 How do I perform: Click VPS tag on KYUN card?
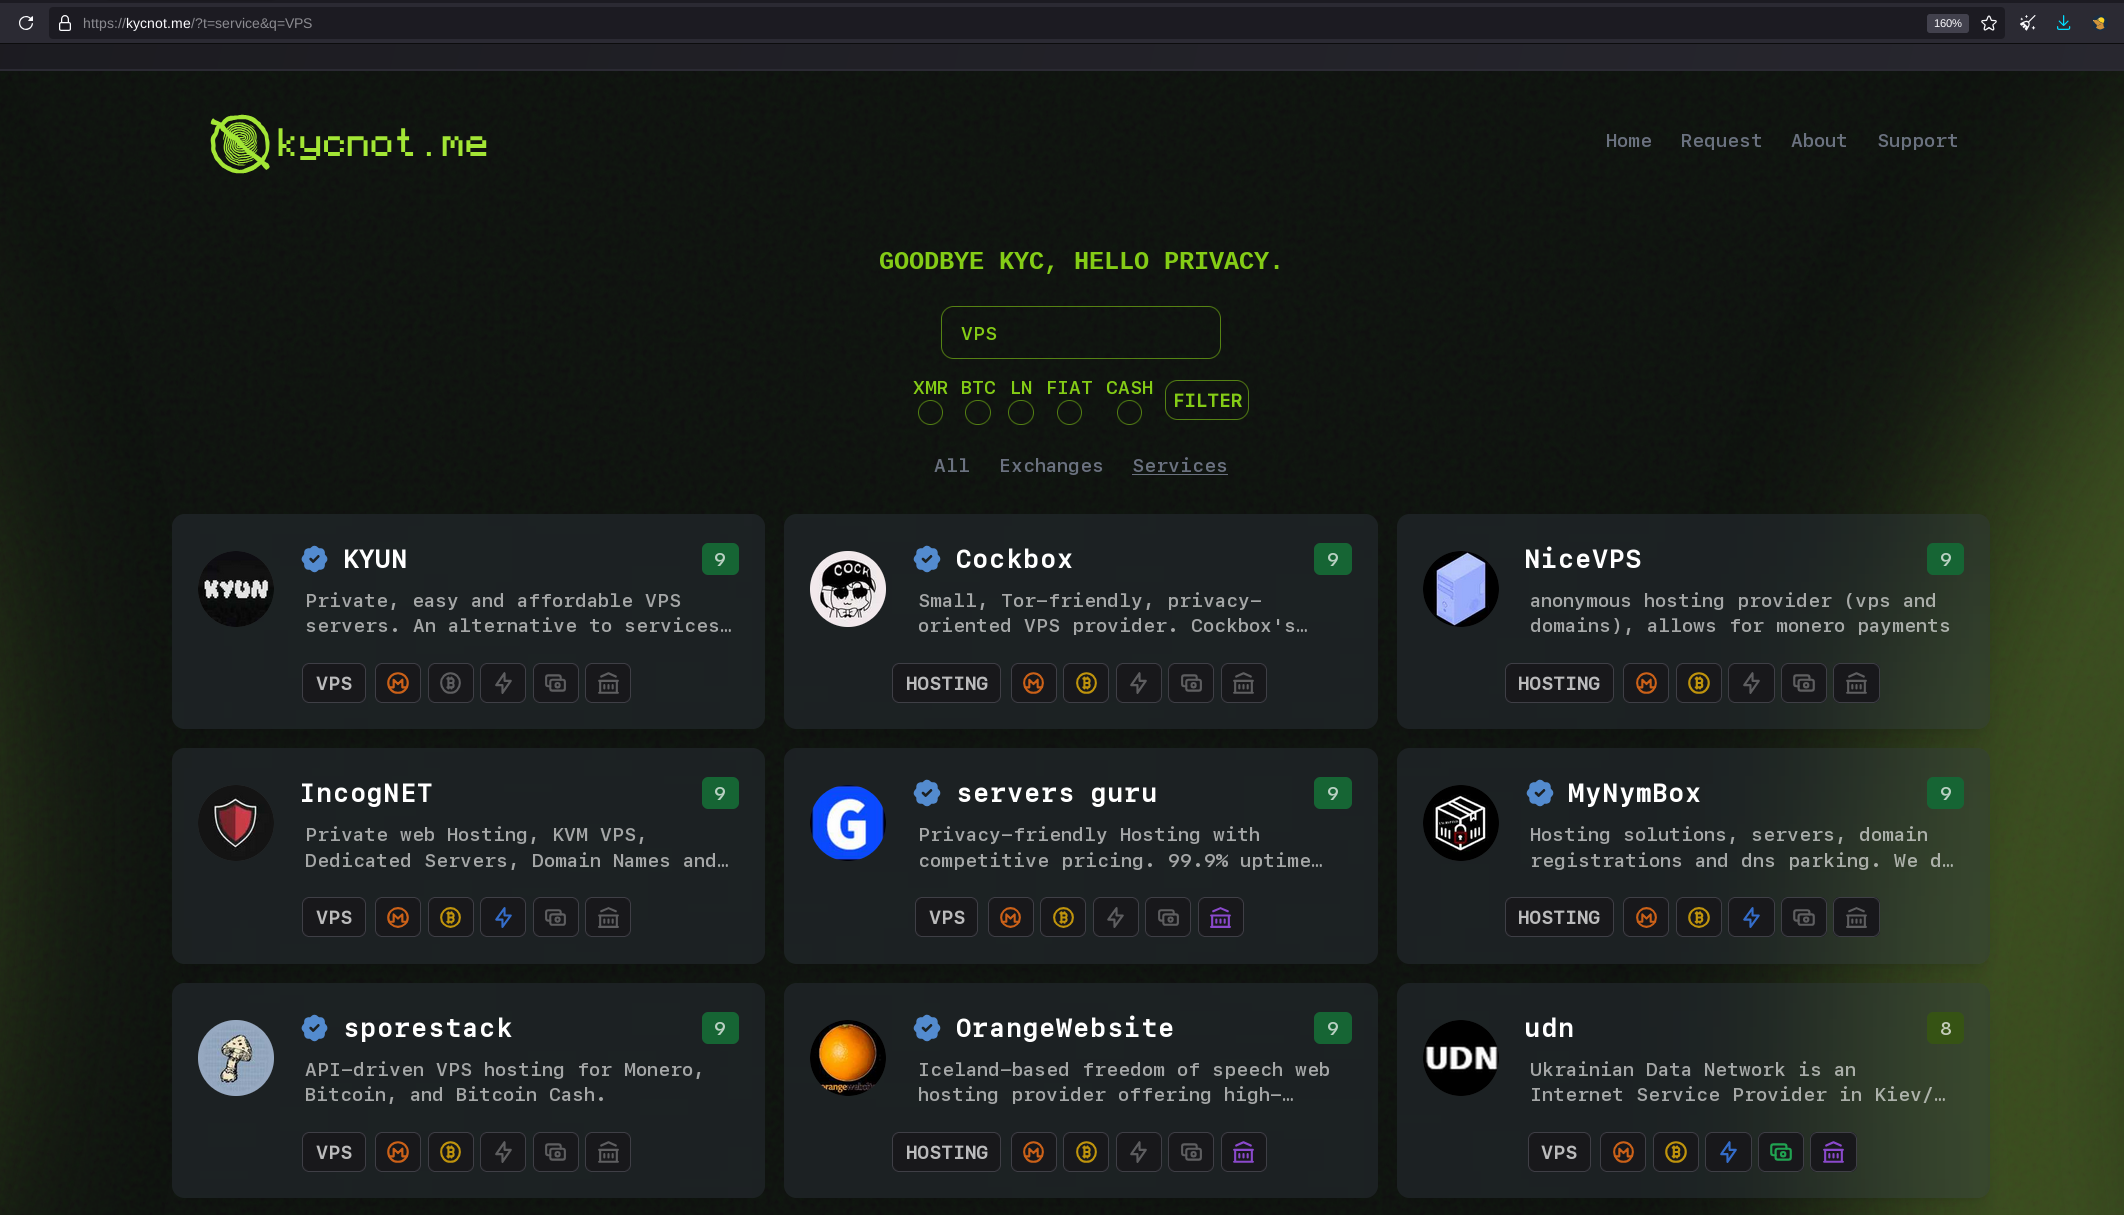pyautogui.click(x=334, y=683)
